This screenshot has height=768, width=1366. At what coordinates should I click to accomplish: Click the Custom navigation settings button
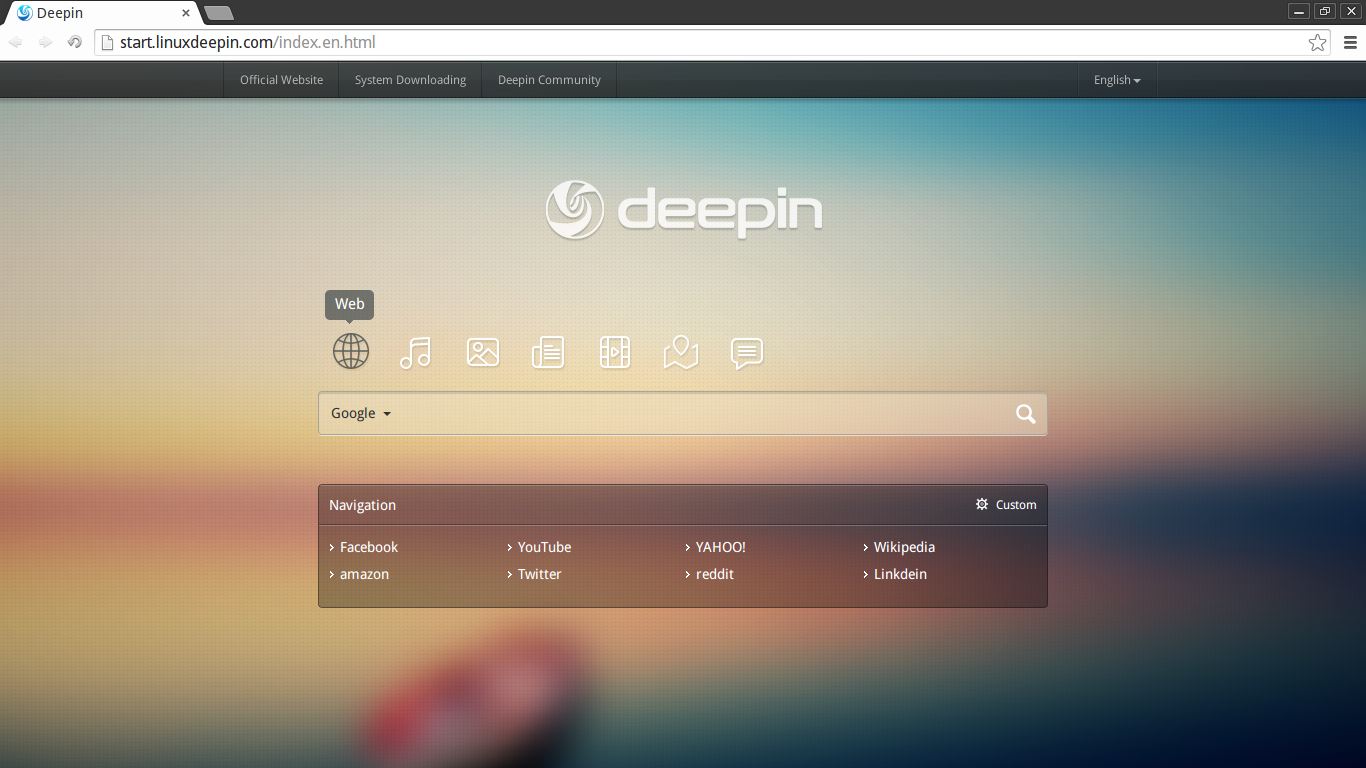tap(1006, 504)
